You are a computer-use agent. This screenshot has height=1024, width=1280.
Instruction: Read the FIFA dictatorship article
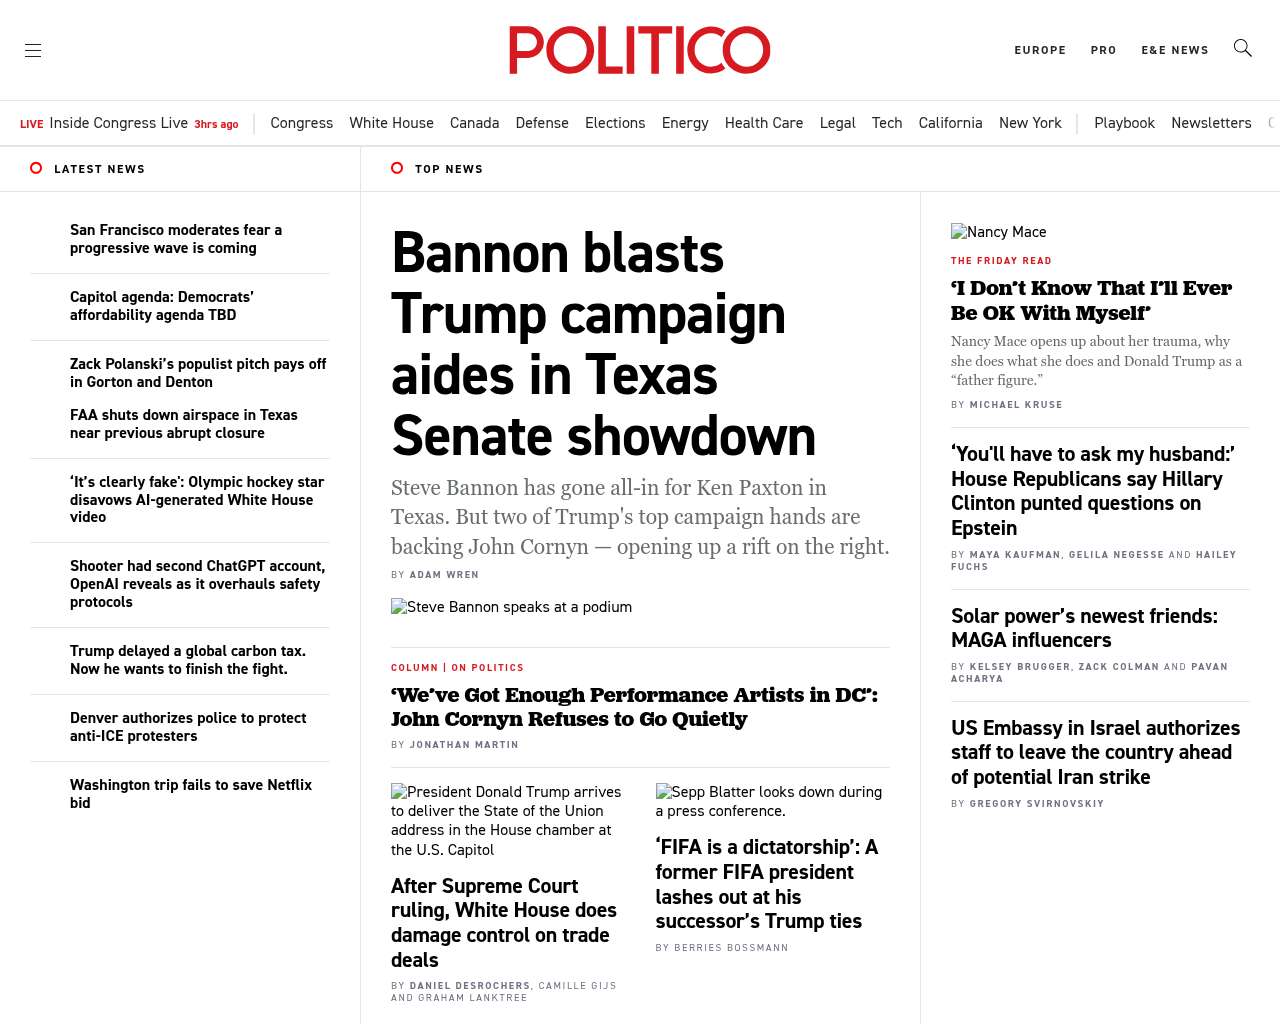[766, 884]
